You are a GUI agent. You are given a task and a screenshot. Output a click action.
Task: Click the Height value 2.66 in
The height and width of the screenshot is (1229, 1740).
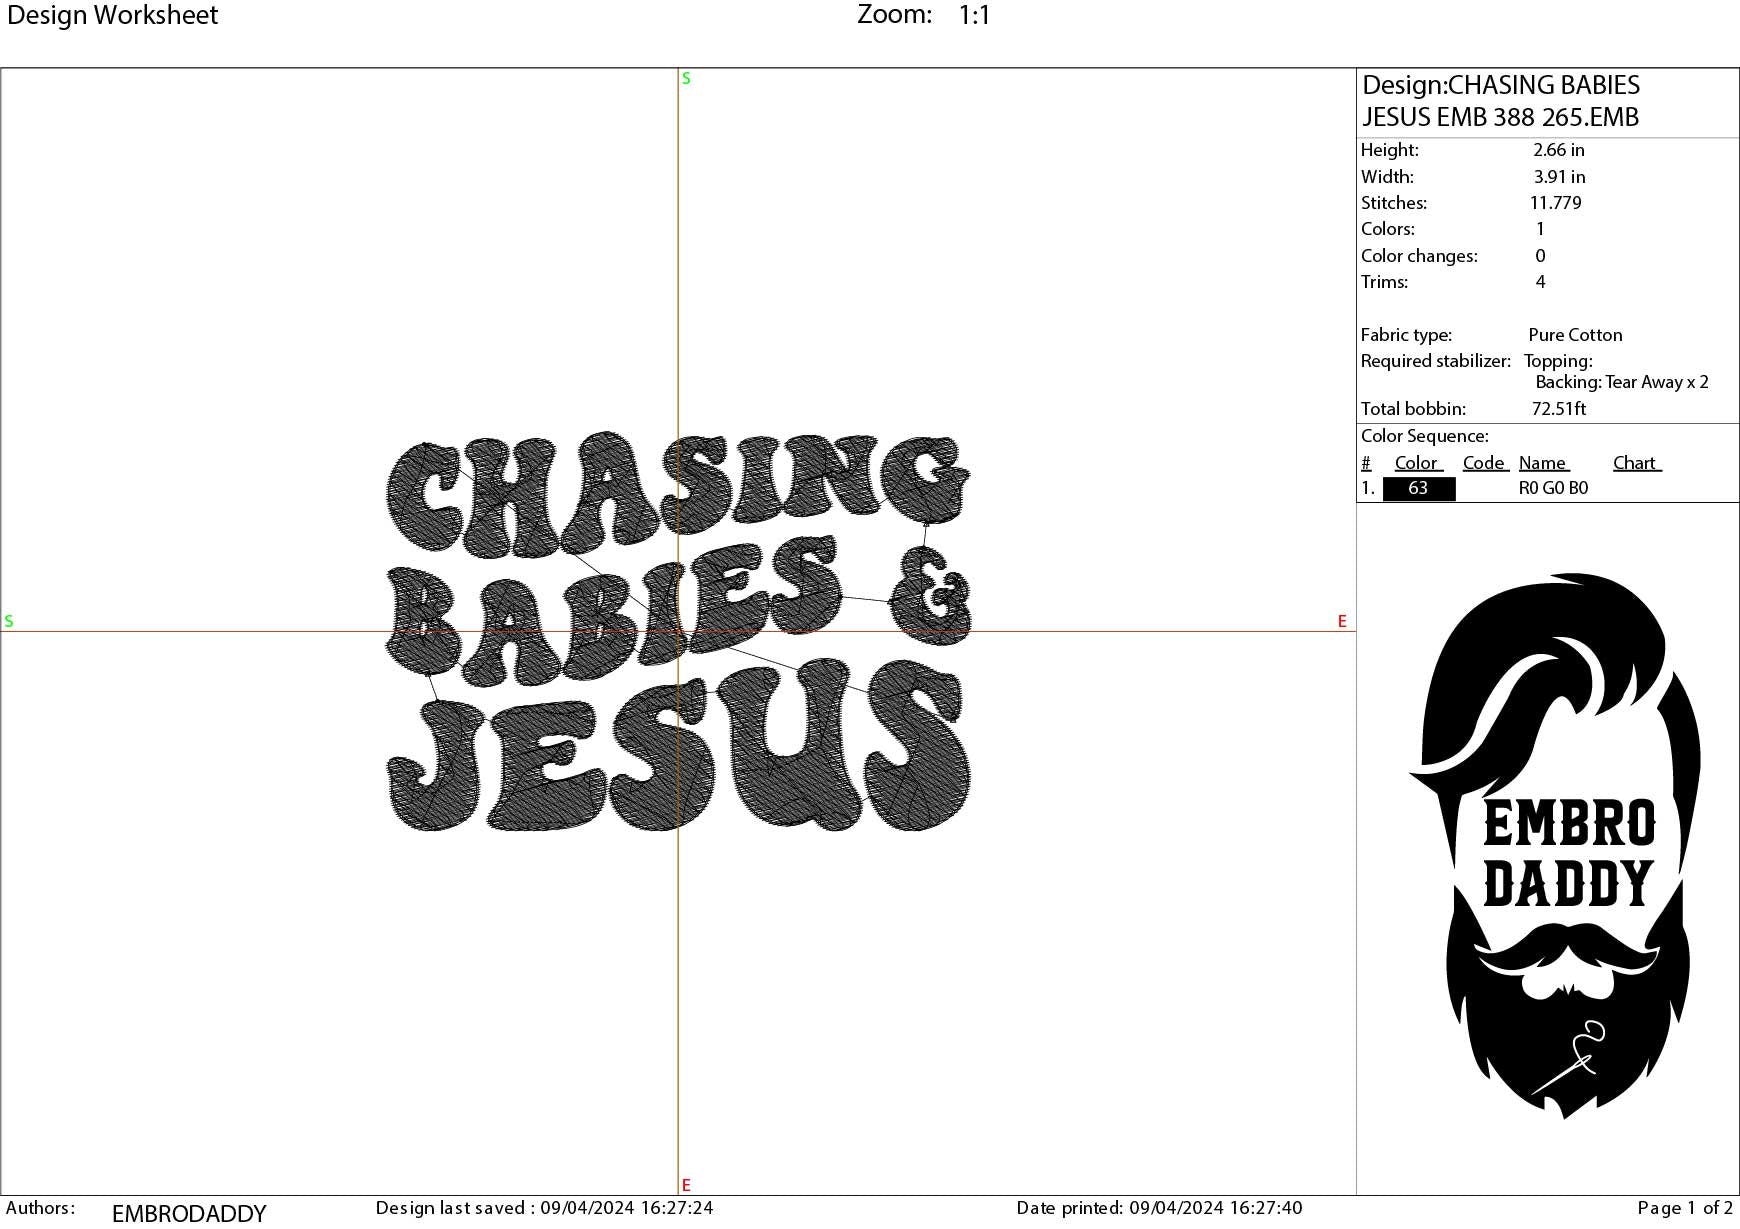click(x=1558, y=150)
